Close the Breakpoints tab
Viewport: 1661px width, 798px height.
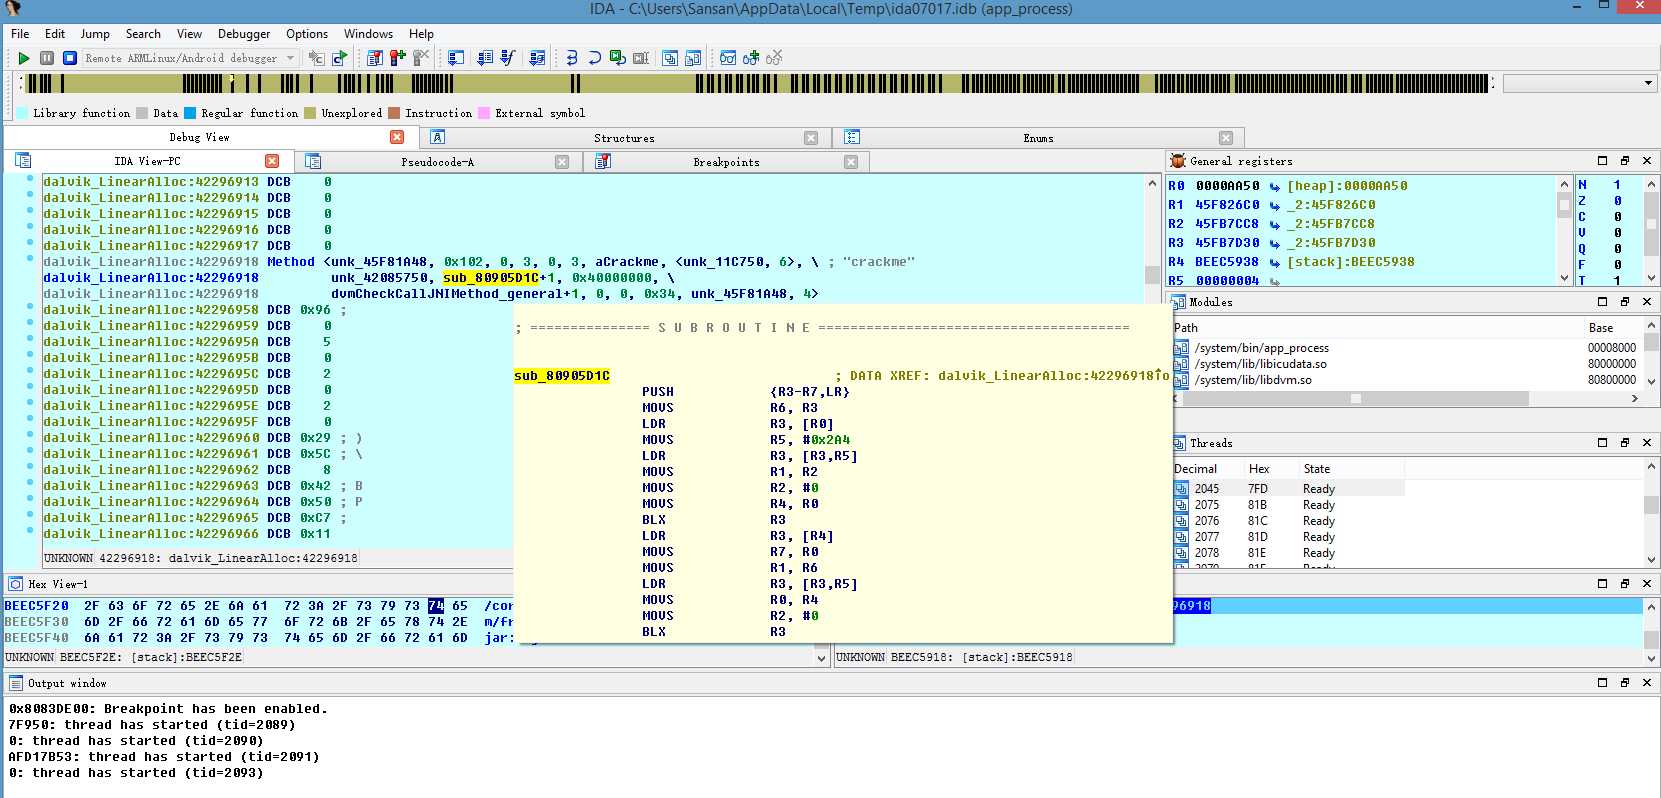(x=851, y=162)
